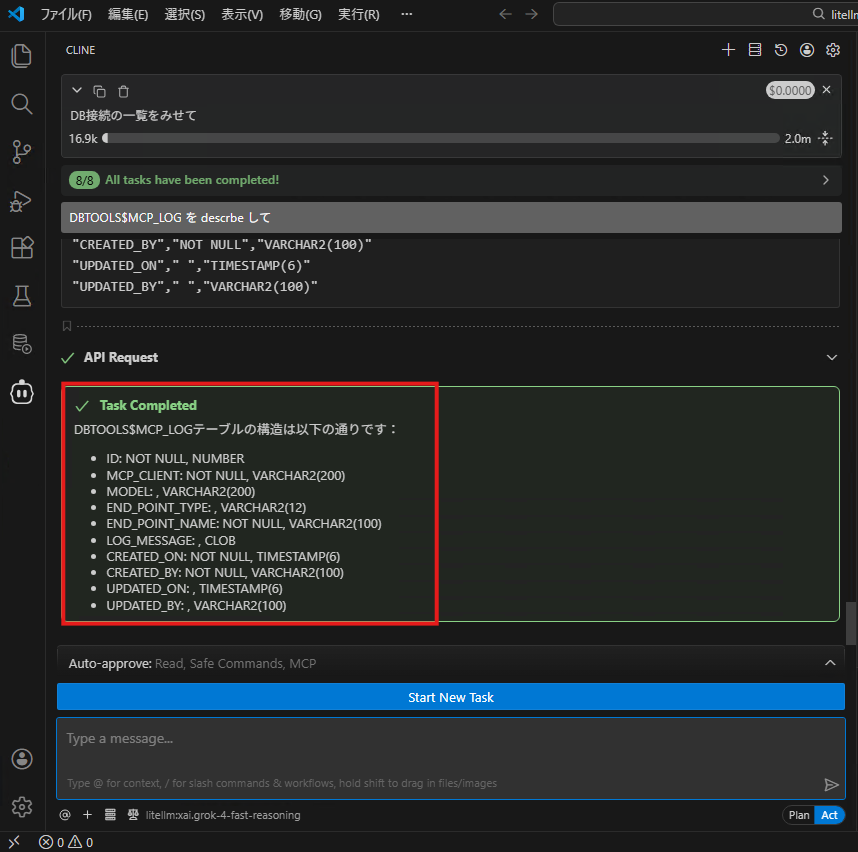858x852 pixels.
Task: Click the END_POINT_NAME: NOT NULL, VARCHAR2(100) line
Action: pos(244,524)
